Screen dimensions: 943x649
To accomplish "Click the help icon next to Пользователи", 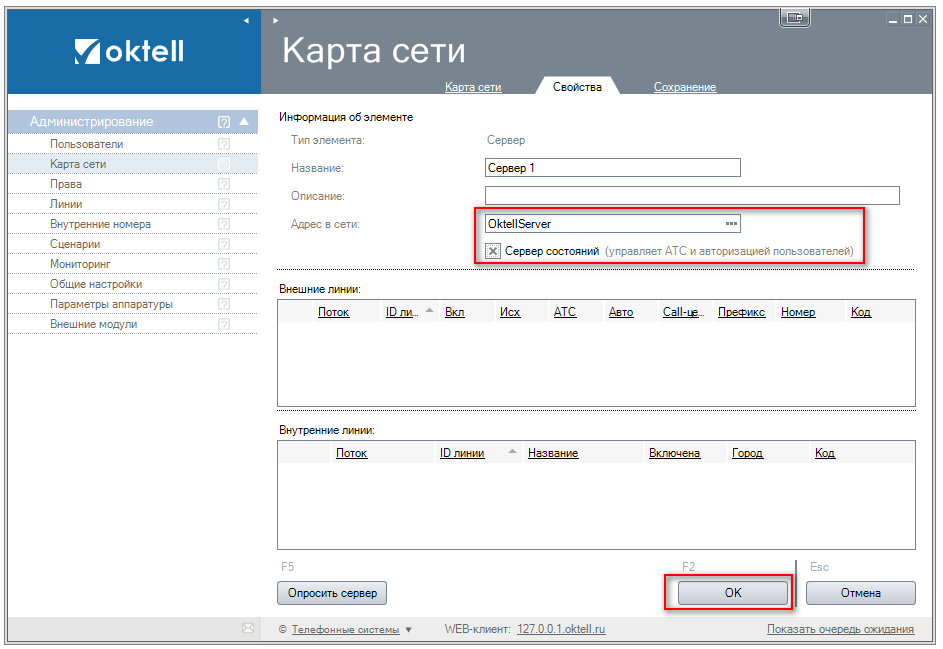I will (224, 144).
